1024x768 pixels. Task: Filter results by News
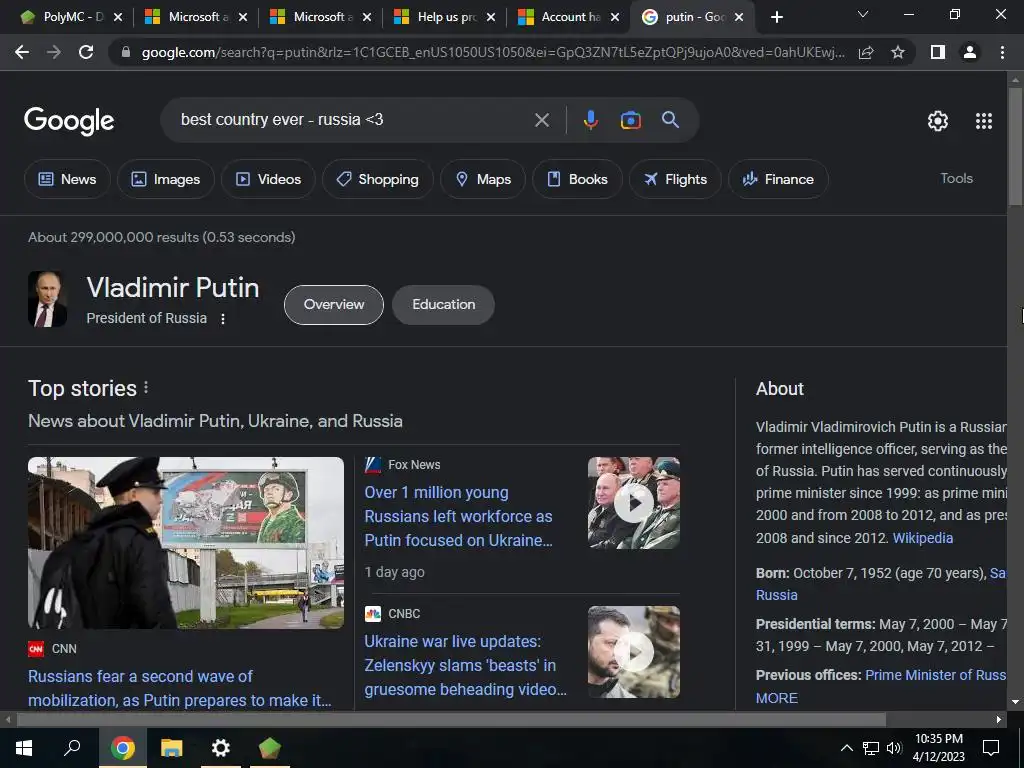pos(67,179)
